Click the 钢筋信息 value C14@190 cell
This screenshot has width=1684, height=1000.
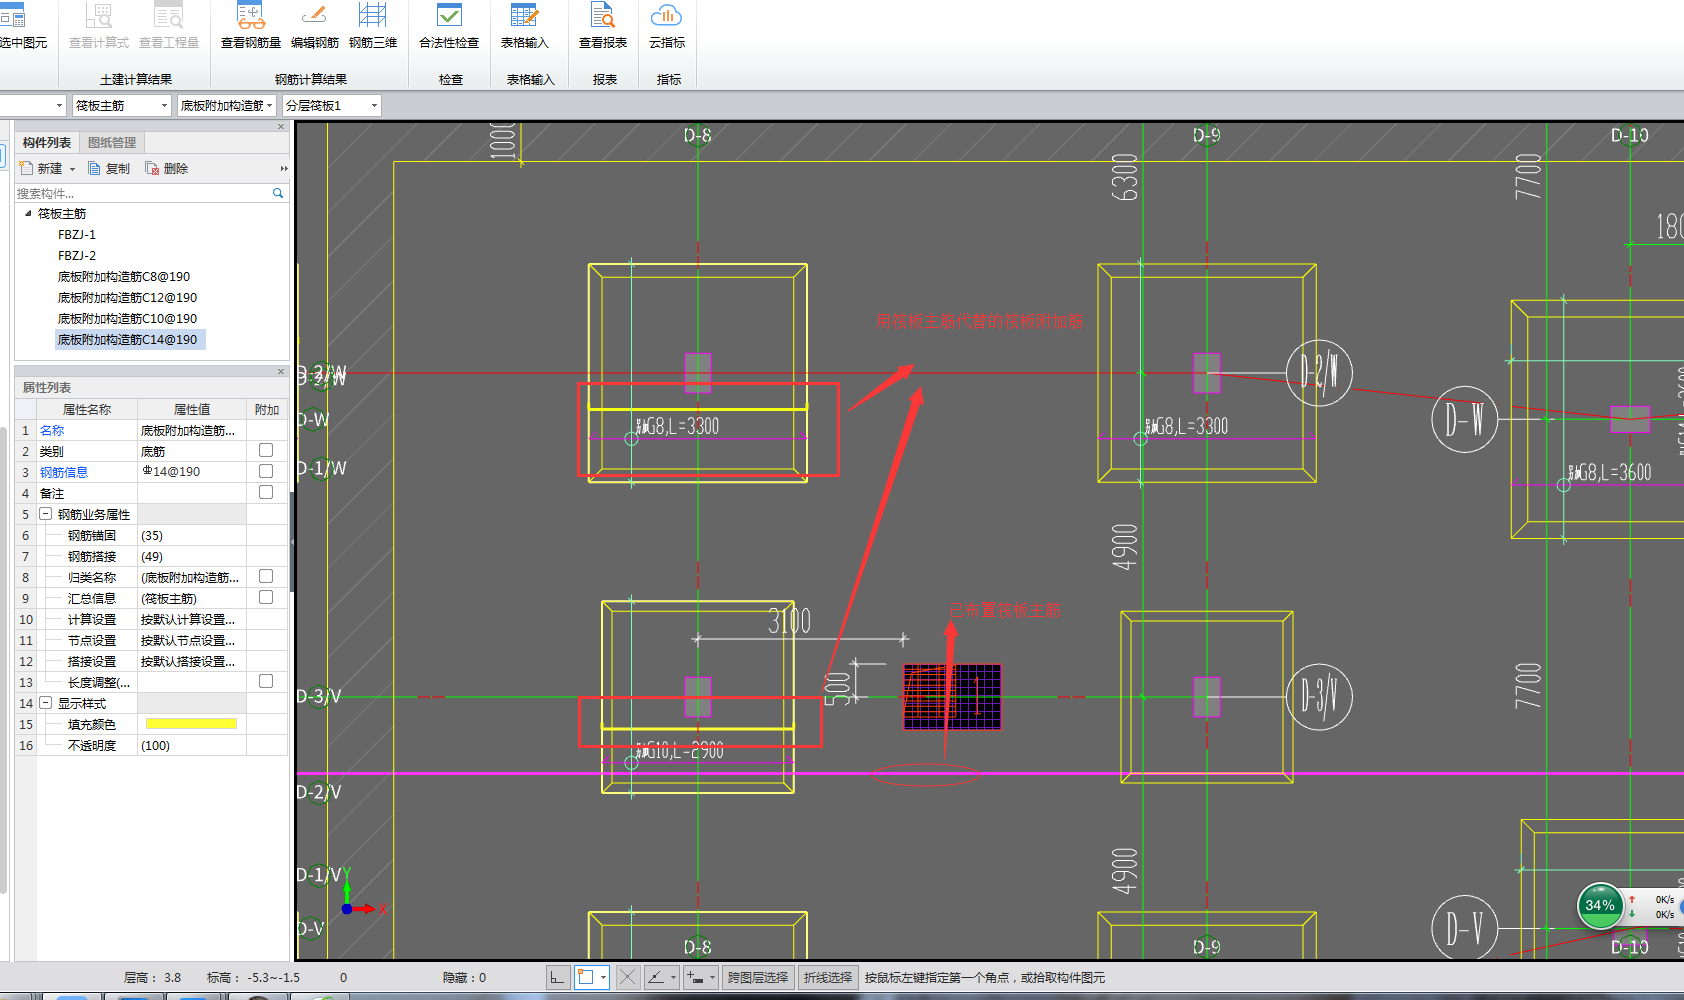tap(191, 472)
